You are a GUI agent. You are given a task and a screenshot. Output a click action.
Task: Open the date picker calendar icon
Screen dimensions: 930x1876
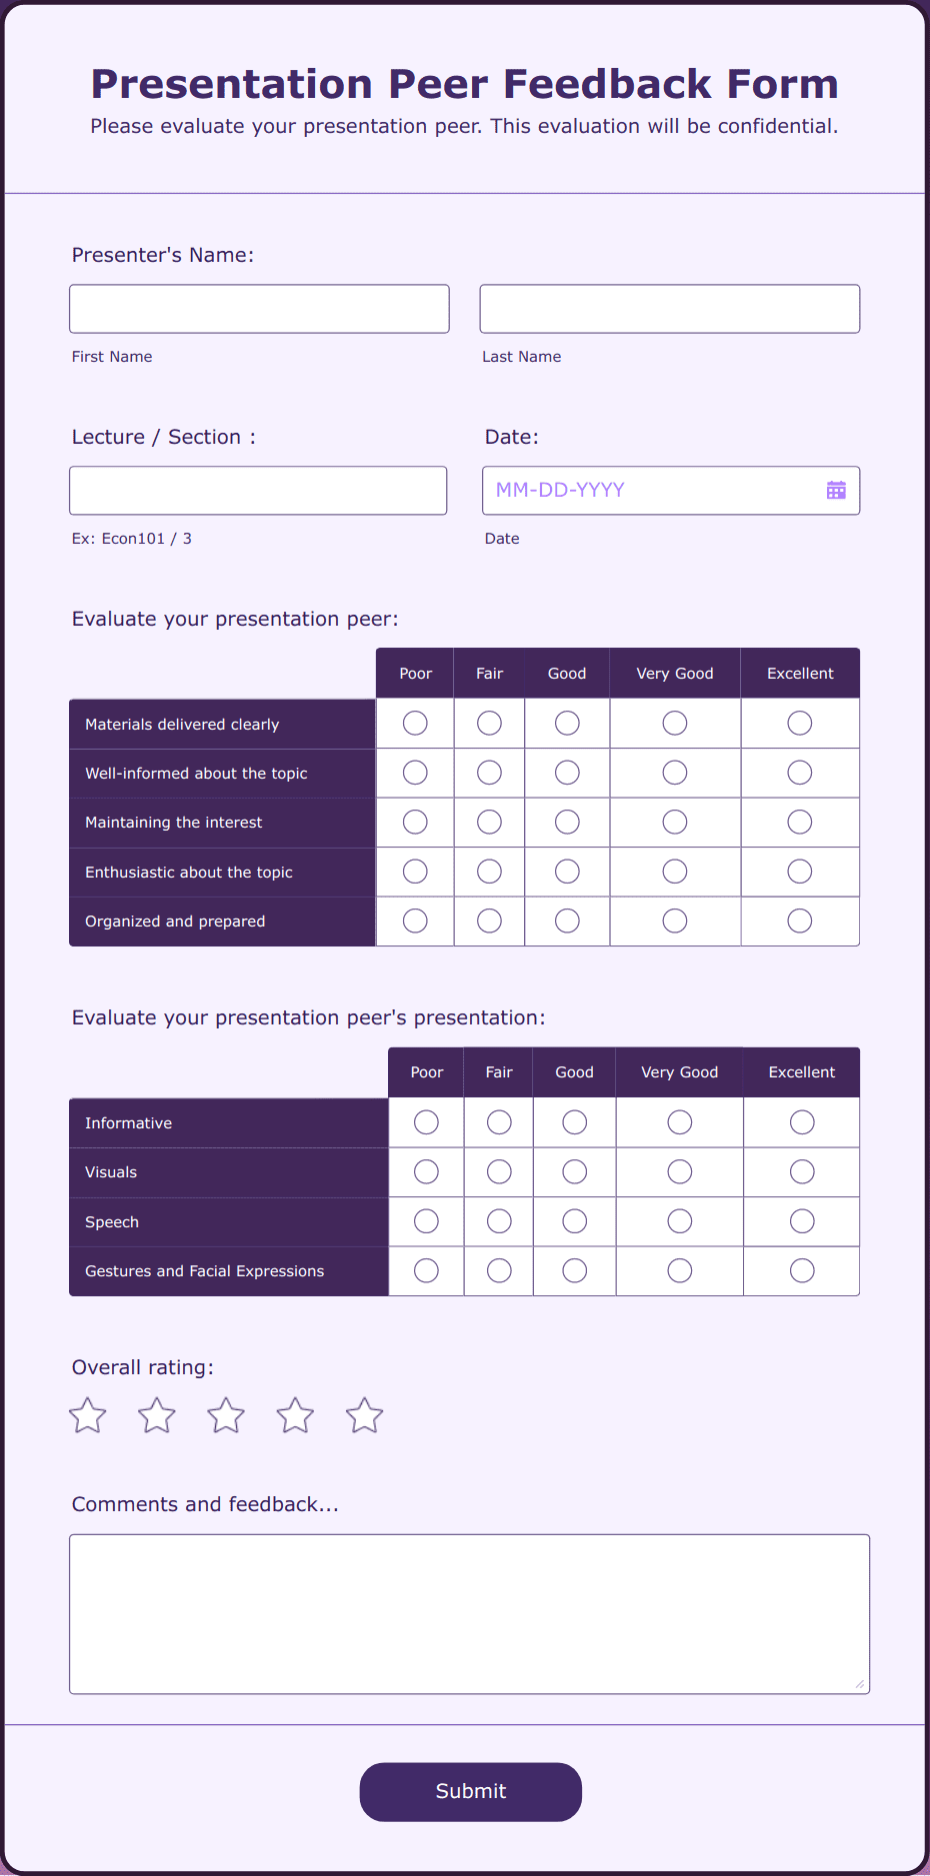pos(836,490)
